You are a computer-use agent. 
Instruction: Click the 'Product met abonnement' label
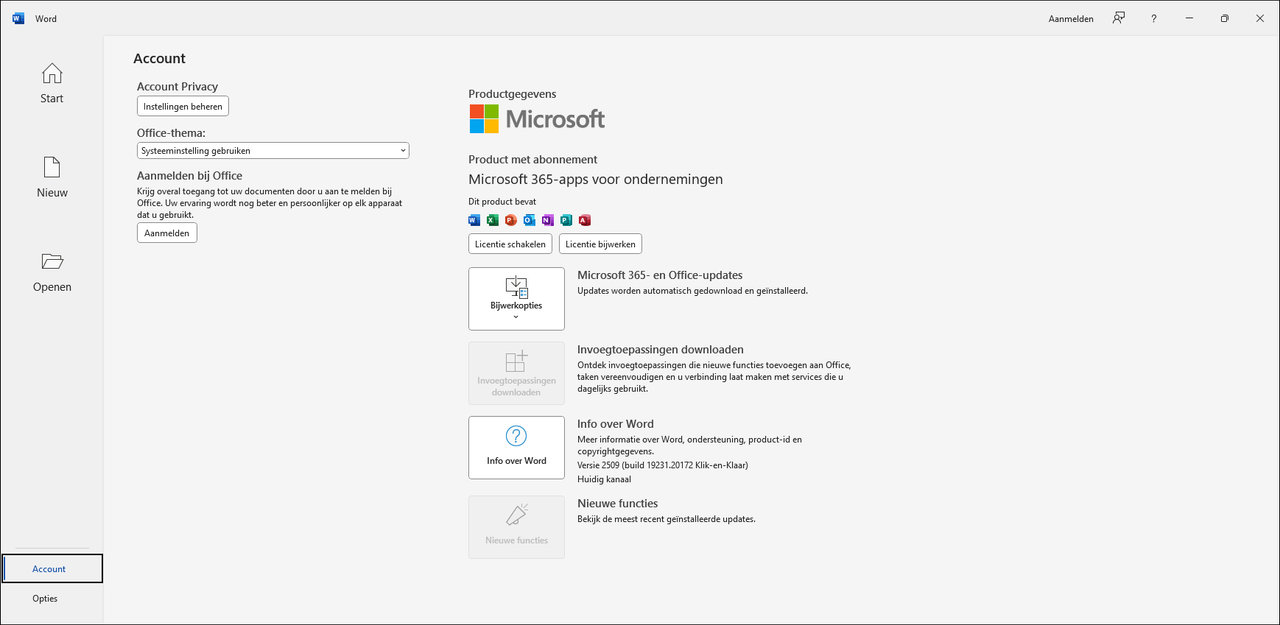[533, 159]
